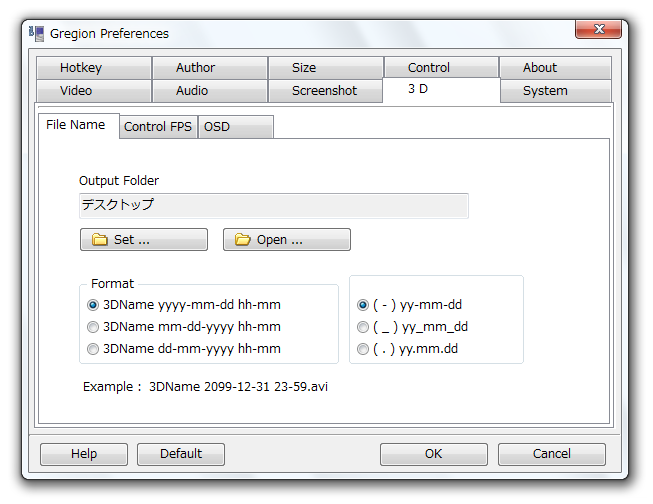Switch to the Video tab
Viewport: 653px width, 504px height.
click(94, 90)
